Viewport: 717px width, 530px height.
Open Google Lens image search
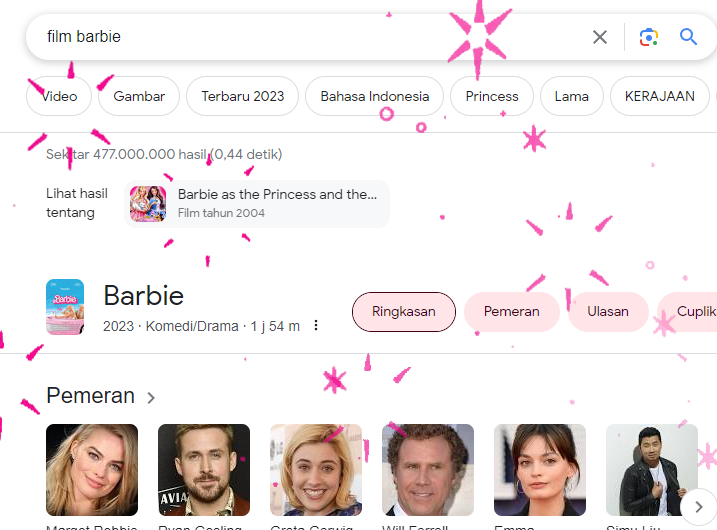point(649,37)
